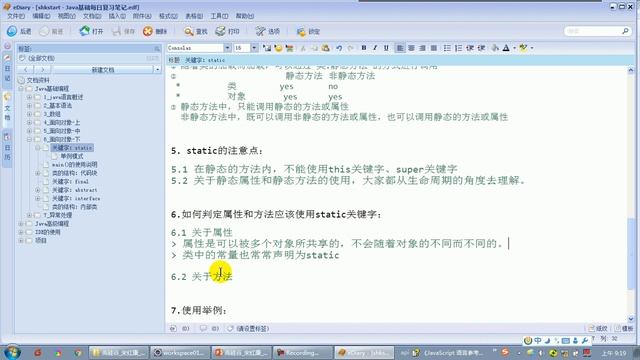Select the main()的使用说明 document
This screenshot has width=640, height=360.
[75, 164]
